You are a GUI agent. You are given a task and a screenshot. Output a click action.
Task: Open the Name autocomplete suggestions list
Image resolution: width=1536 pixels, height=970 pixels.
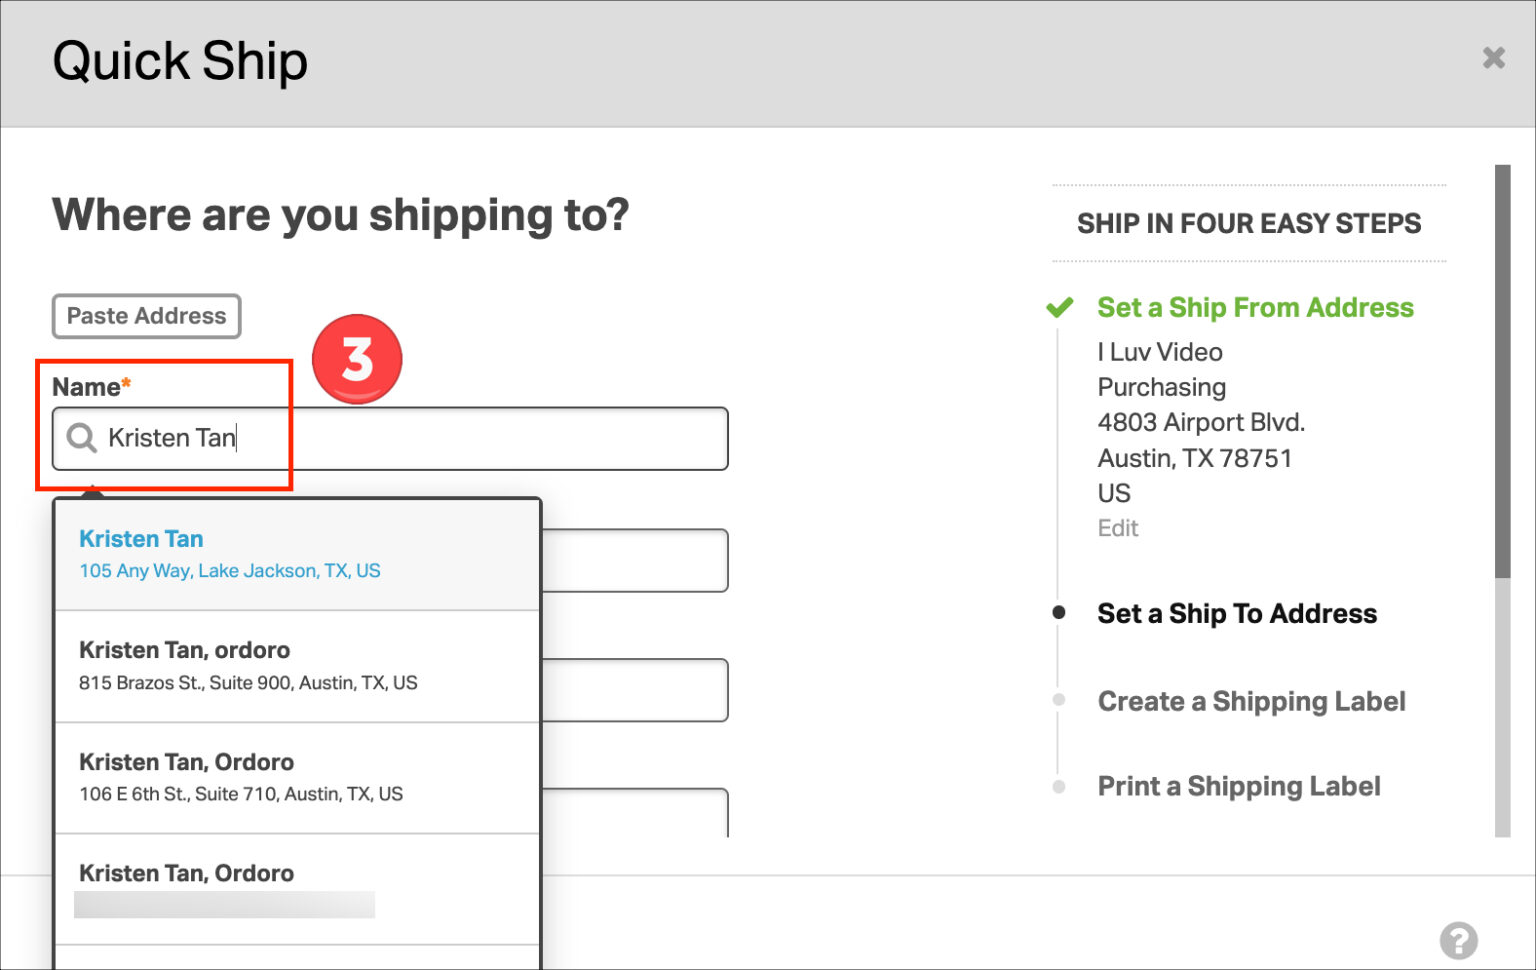[390, 438]
